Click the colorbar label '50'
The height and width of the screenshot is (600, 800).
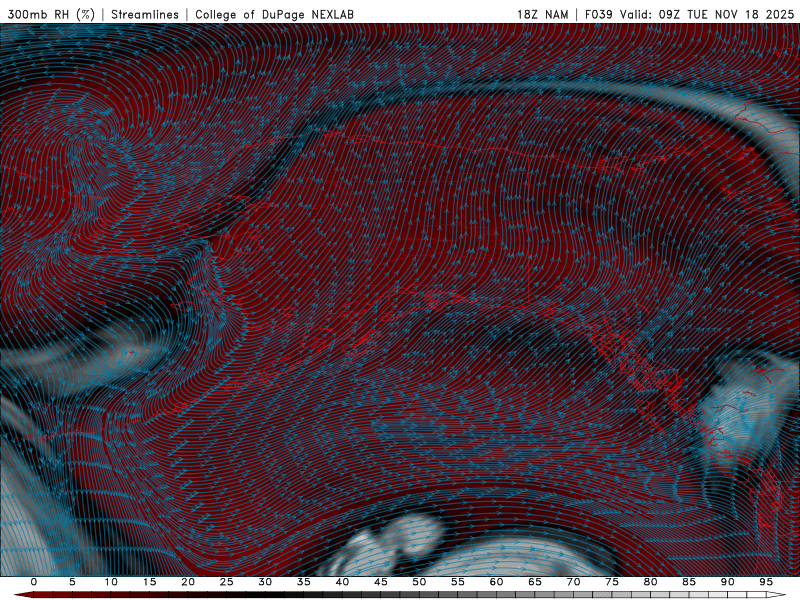coord(419,582)
